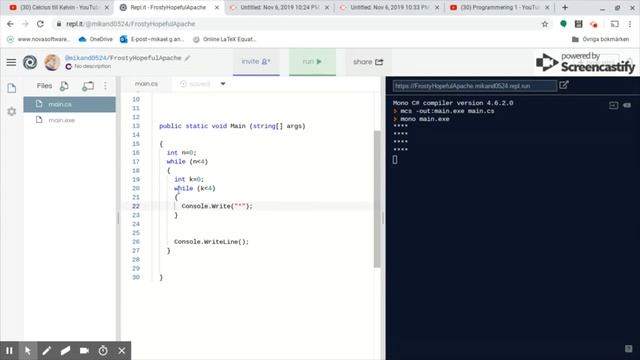The height and width of the screenshot is (360, 640).
Task: Add a new folder in Files panel
Action: click(88, 86)
